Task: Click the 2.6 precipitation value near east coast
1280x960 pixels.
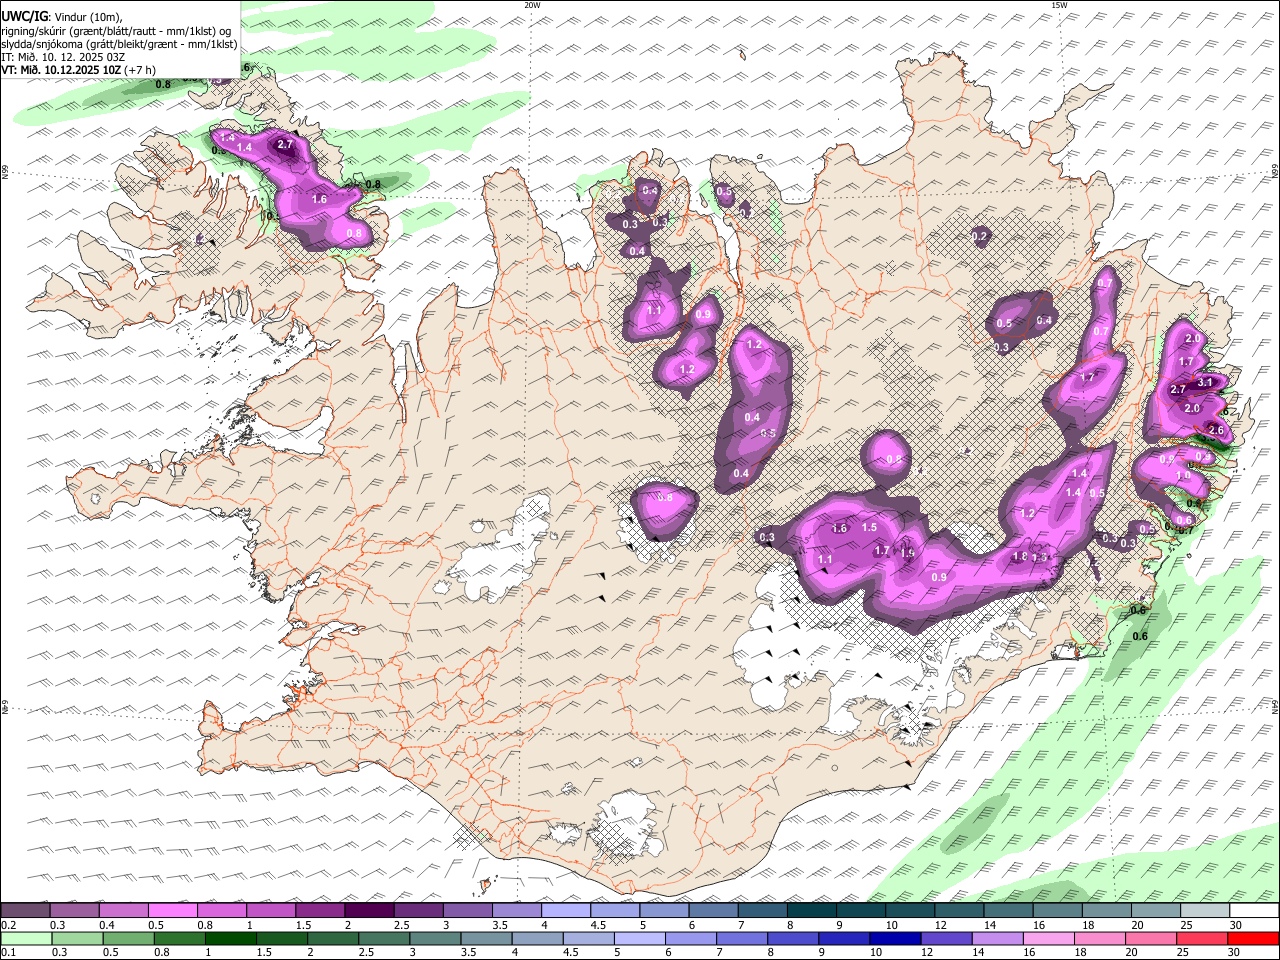Action: coord(1216,430)
